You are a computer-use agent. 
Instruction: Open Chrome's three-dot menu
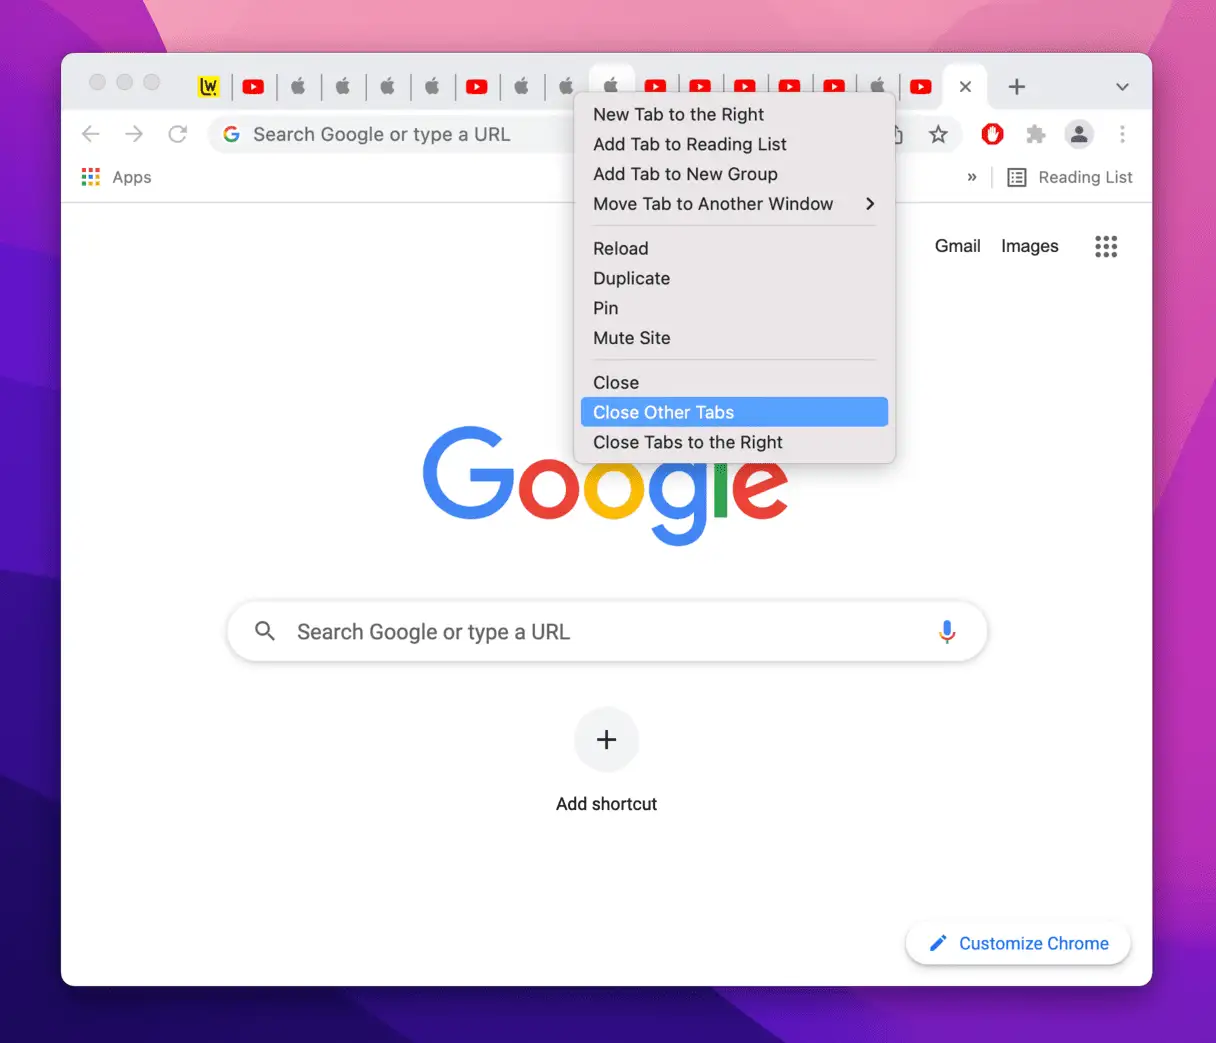click(1122, 134)
